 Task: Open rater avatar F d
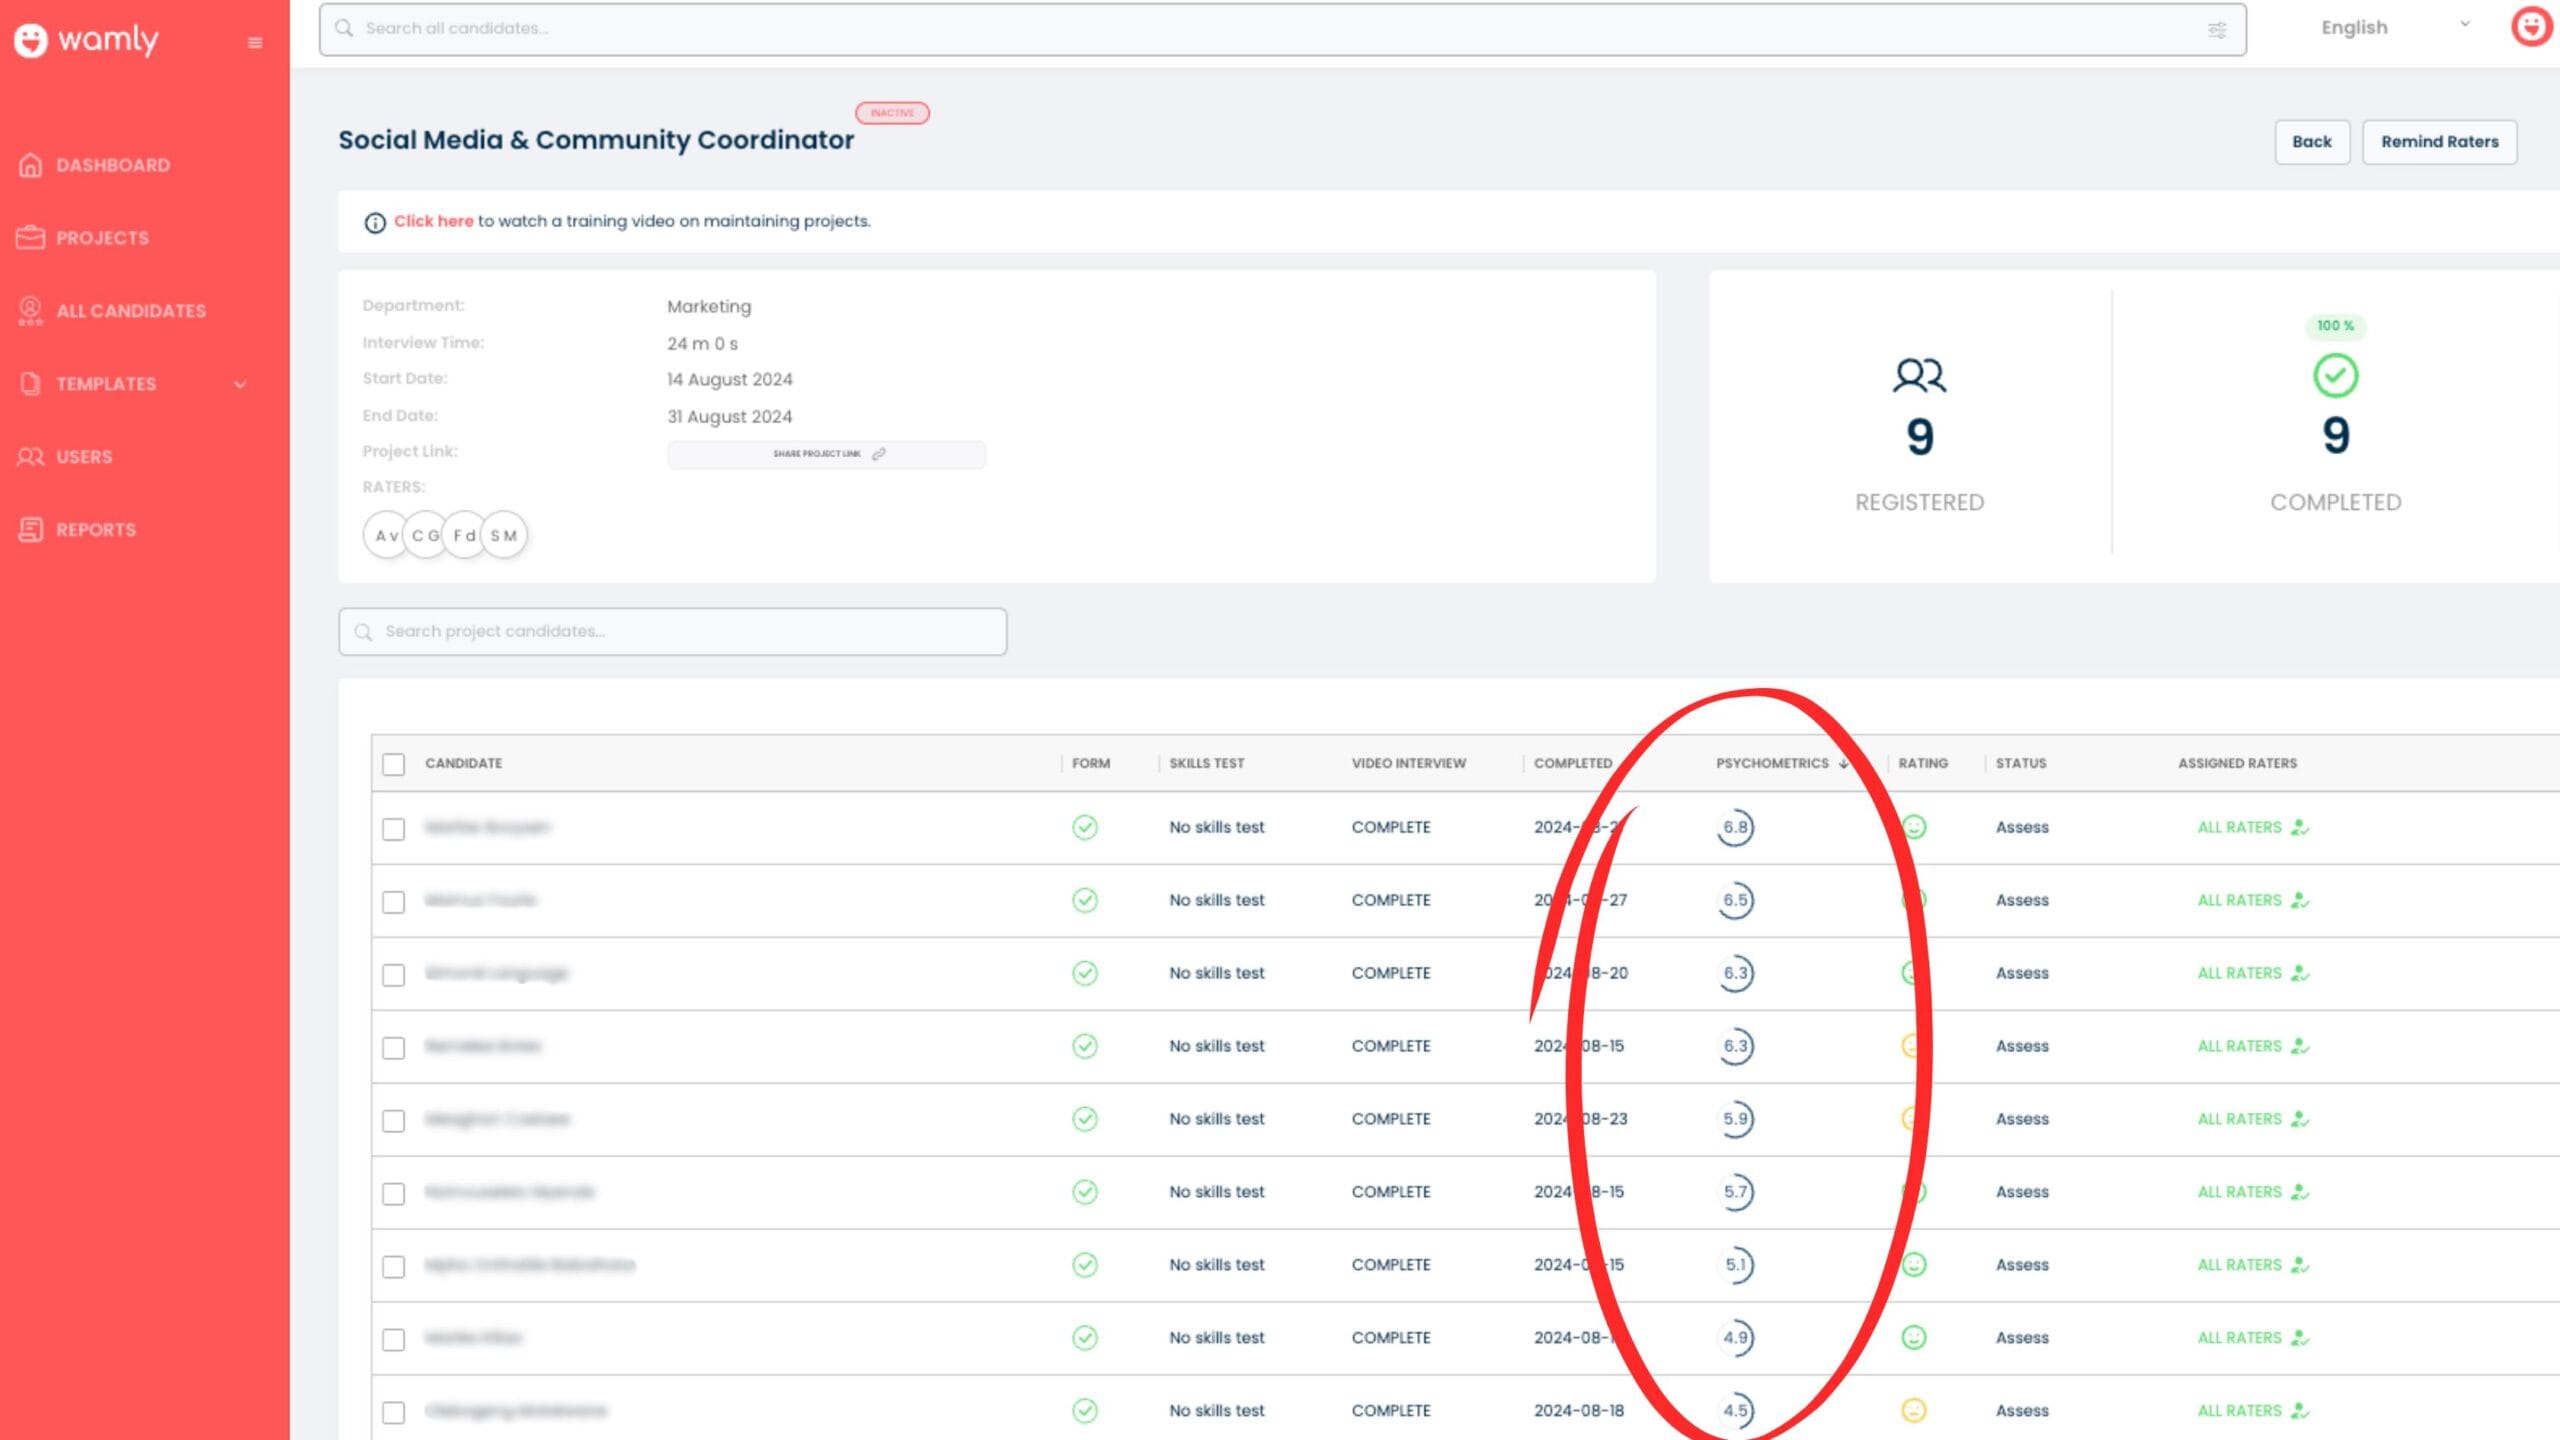[464, 535]
